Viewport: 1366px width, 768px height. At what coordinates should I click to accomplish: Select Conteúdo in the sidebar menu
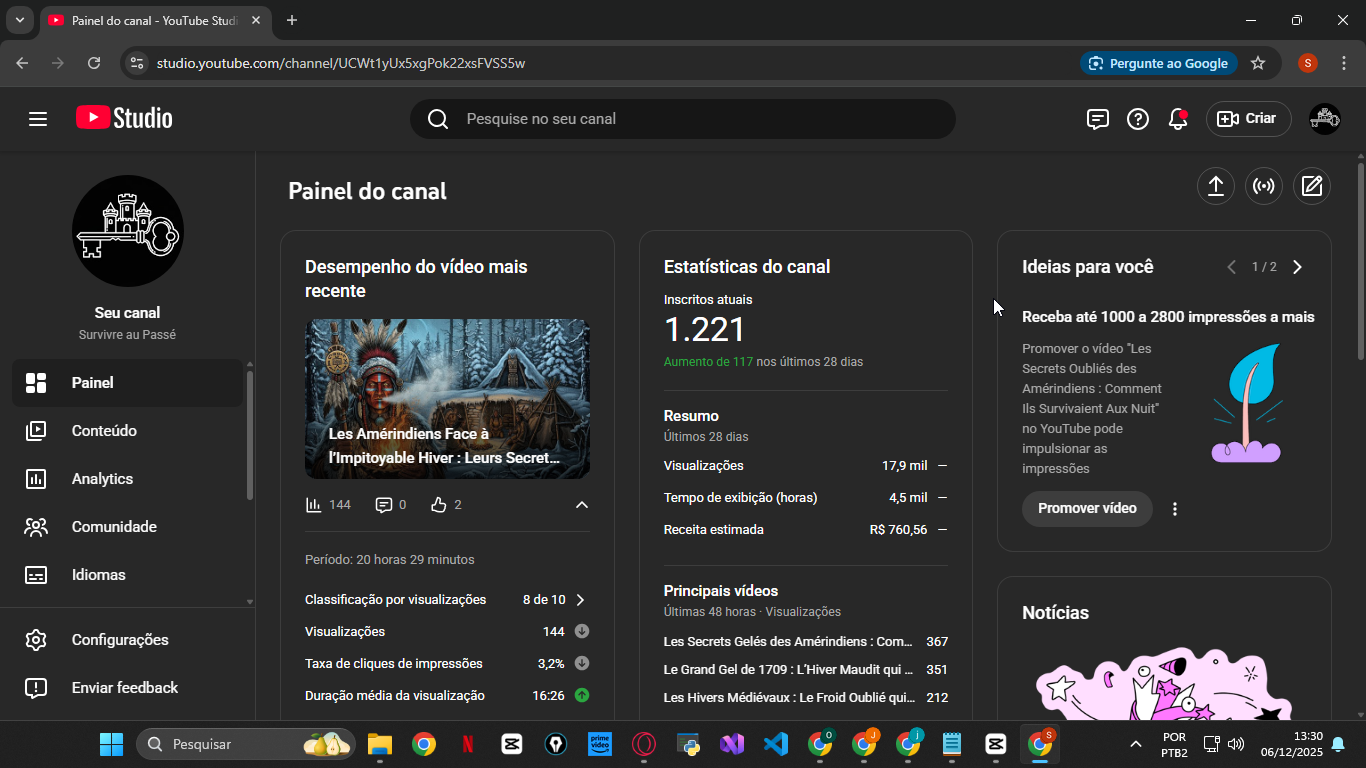click(x=104, y=431)
